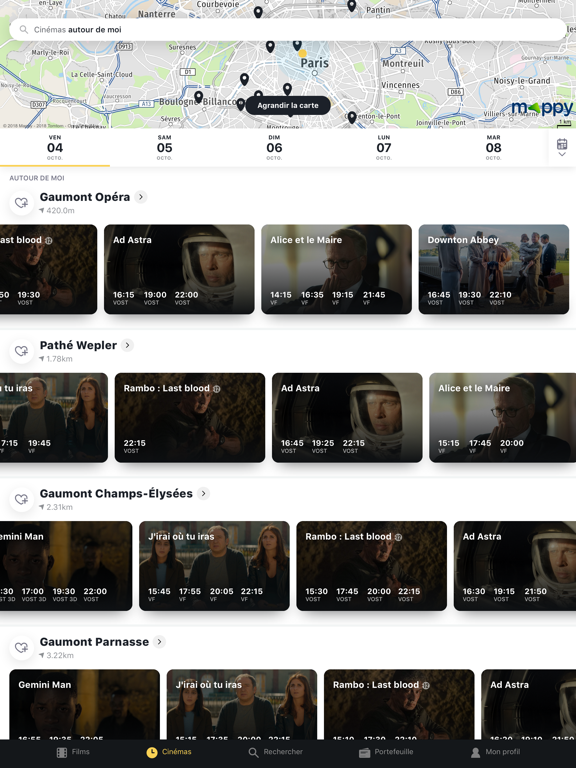Open the Portefeuille bottom tab
Image resolution: width=576 pixels, height=768 pixels.
386,752
